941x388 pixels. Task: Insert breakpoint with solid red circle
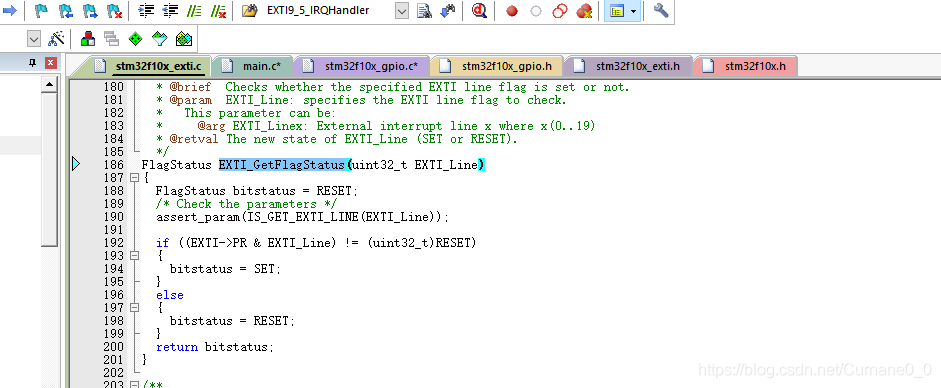click(x=511, y=11)
